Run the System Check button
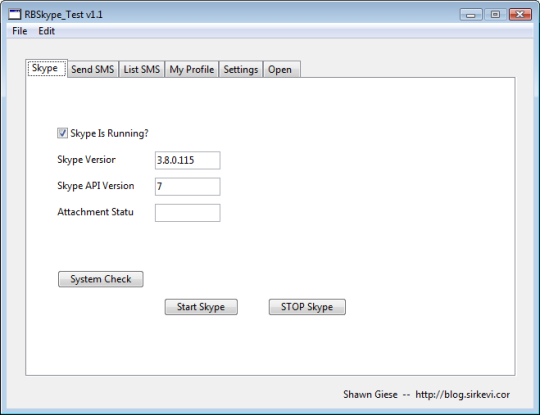540x415 pixels. (101, 279)
